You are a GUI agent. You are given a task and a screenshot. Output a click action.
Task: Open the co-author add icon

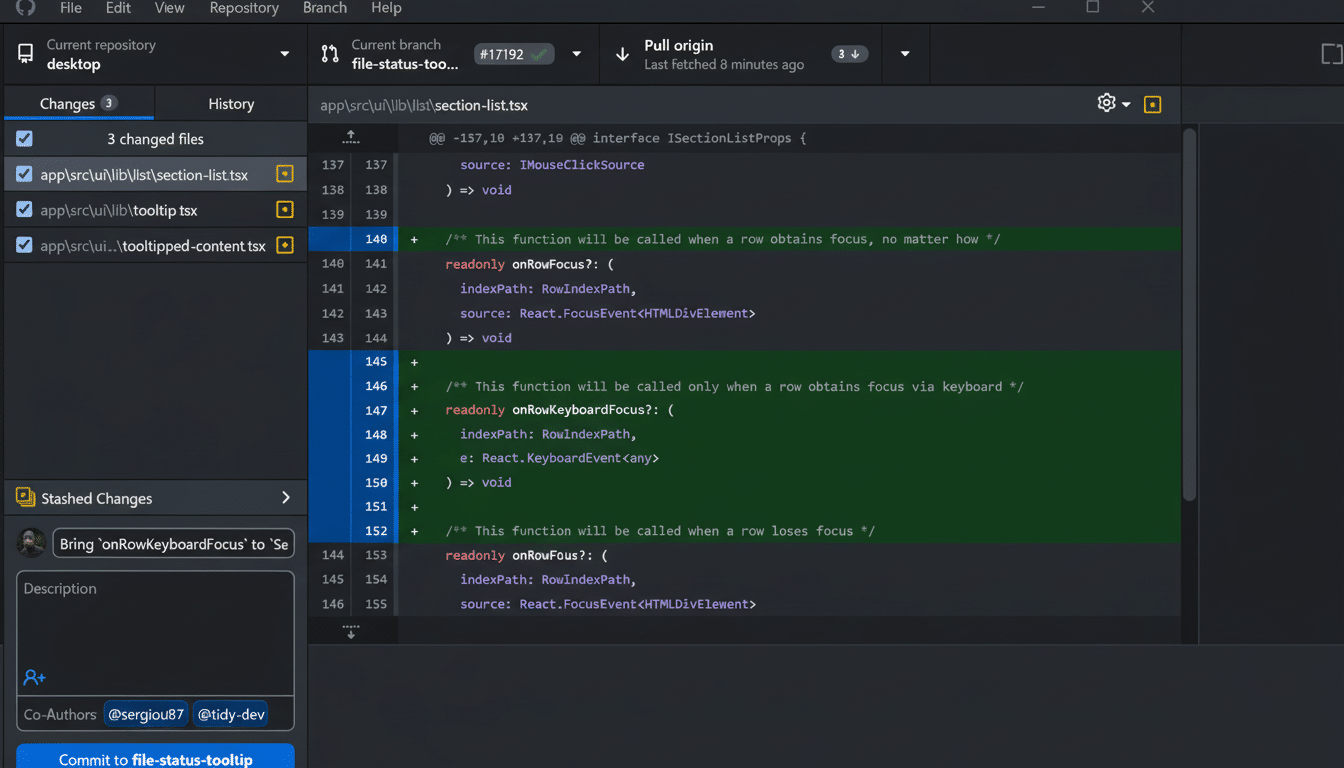34,678
